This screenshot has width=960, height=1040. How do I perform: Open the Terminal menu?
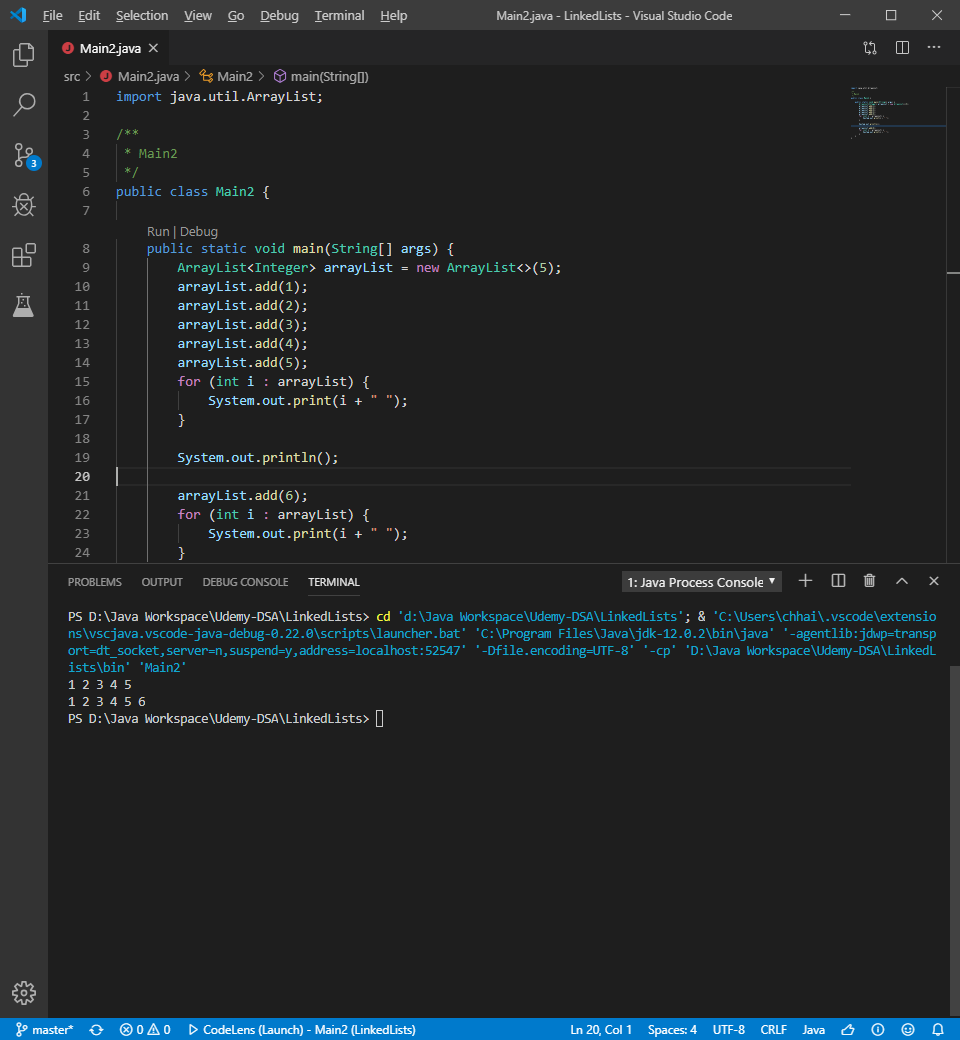click(339, 16)
